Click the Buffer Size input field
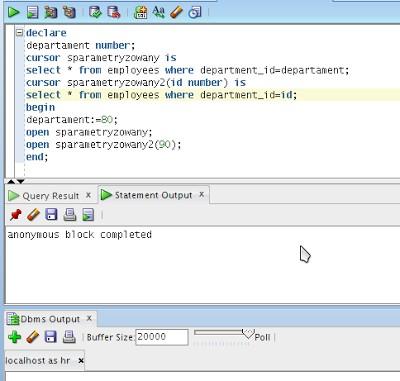The height and width of the screenshot is (381, 400). pyautogui.click(x=162, y=337)
